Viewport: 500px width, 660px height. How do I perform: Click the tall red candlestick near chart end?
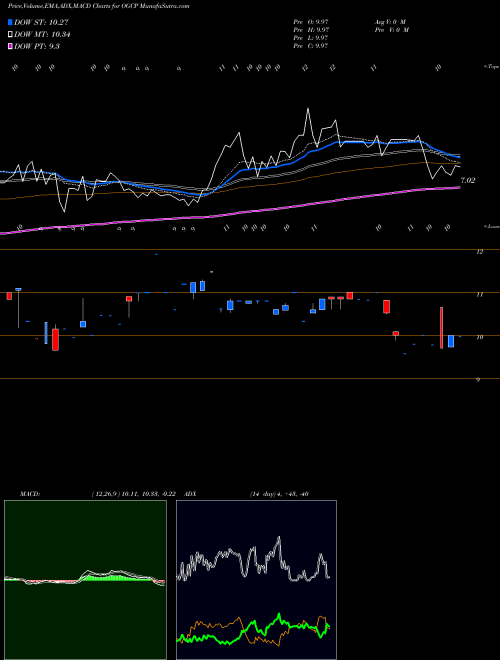(x=441, y=328)
